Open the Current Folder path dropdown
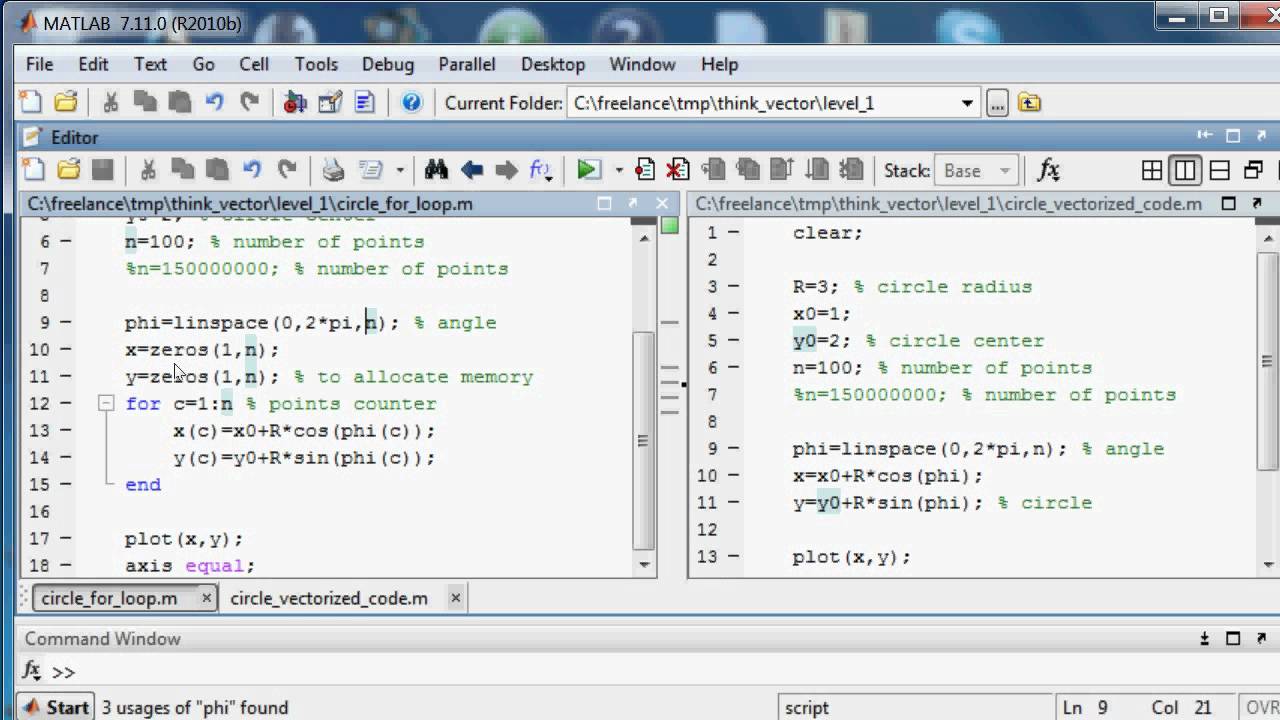The height and width of the screenshot is (720, 1280). pos(967,103)
